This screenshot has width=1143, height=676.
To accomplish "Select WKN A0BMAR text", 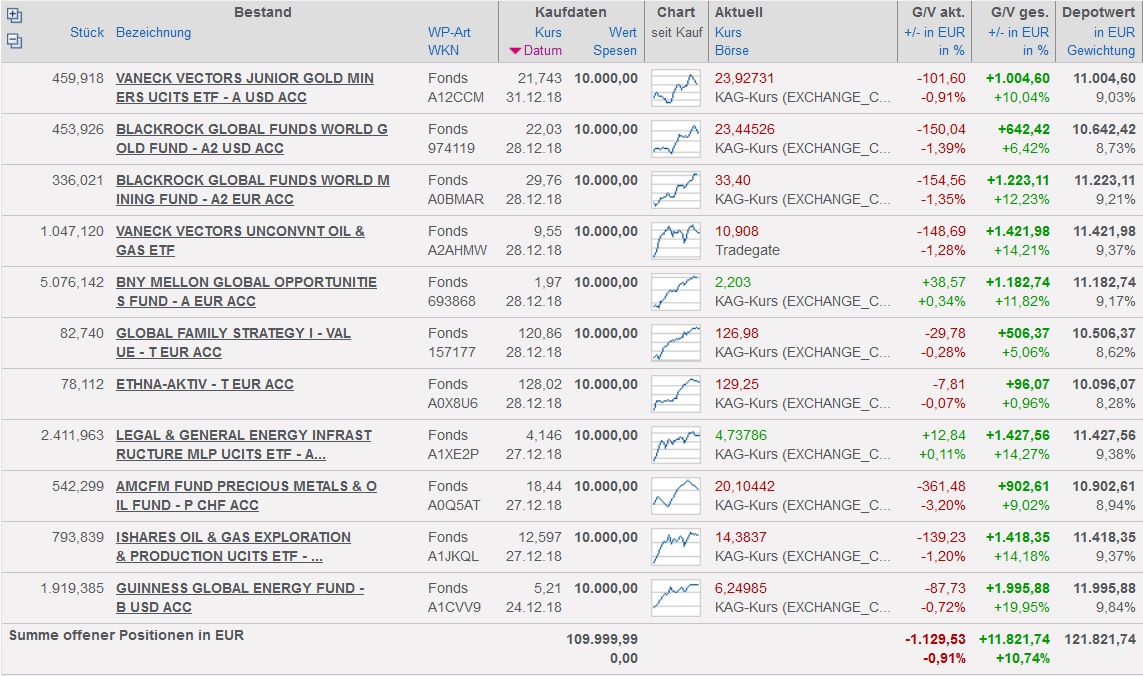I will coord(456,199).
